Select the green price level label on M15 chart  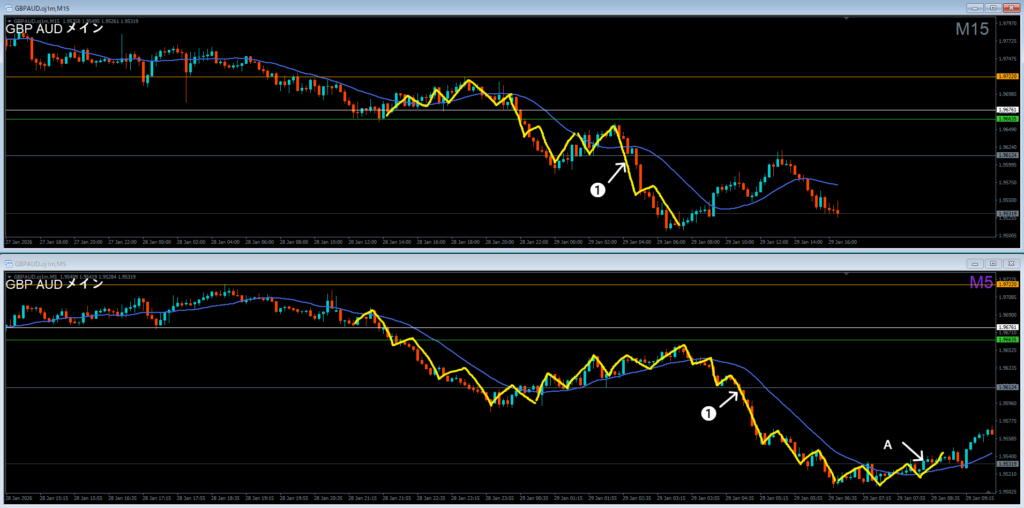1006,119
